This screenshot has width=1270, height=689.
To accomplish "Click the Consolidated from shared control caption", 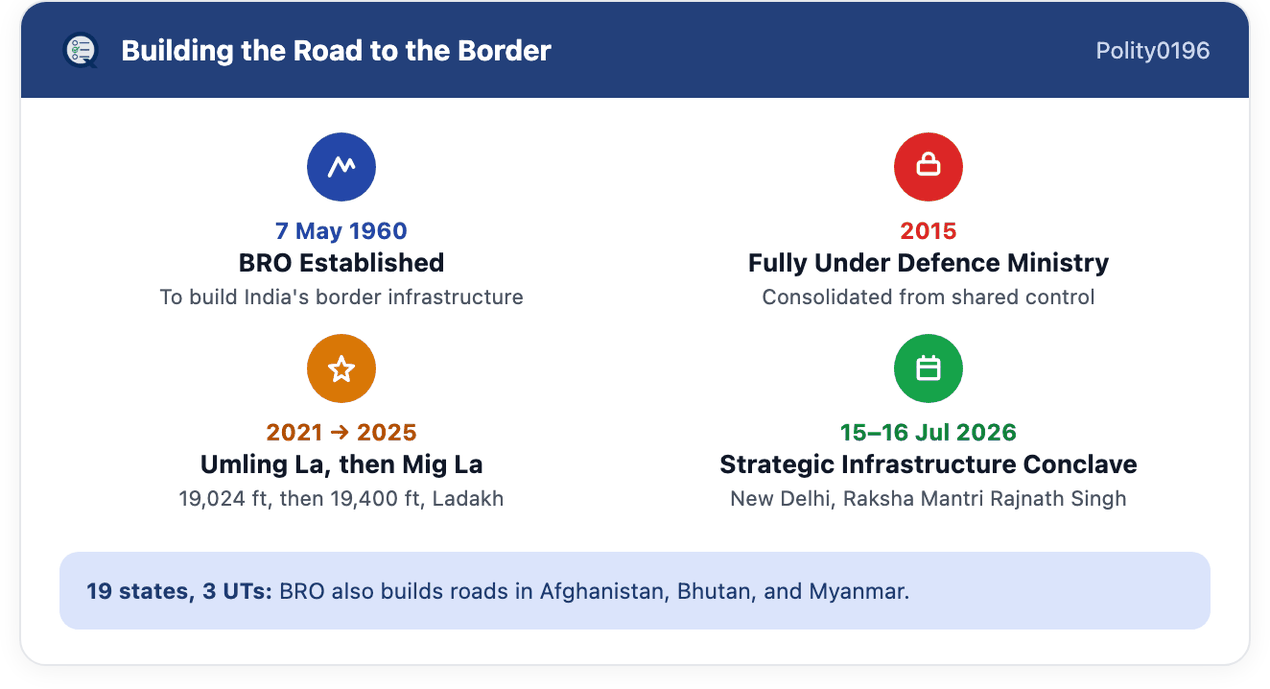I will pyautogui.click(x=928, y=297).
